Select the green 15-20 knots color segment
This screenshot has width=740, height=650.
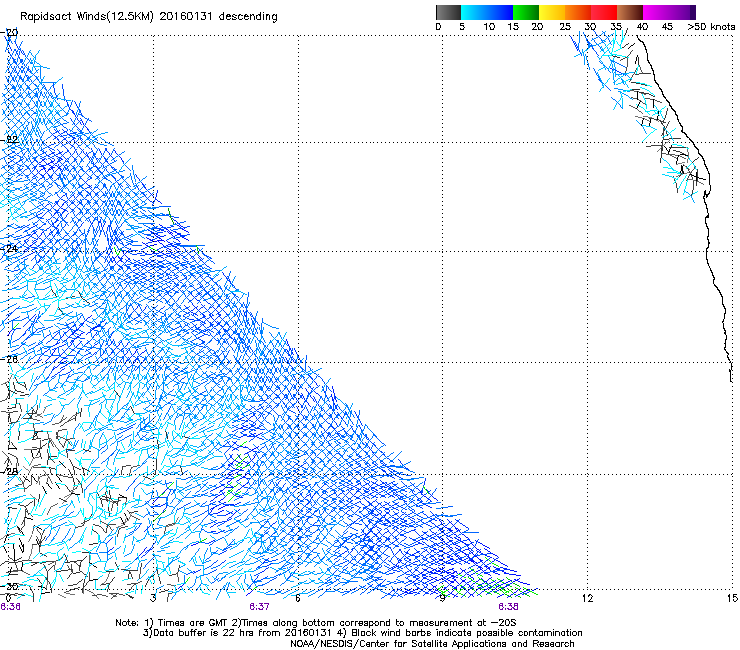tap(526, 12)
